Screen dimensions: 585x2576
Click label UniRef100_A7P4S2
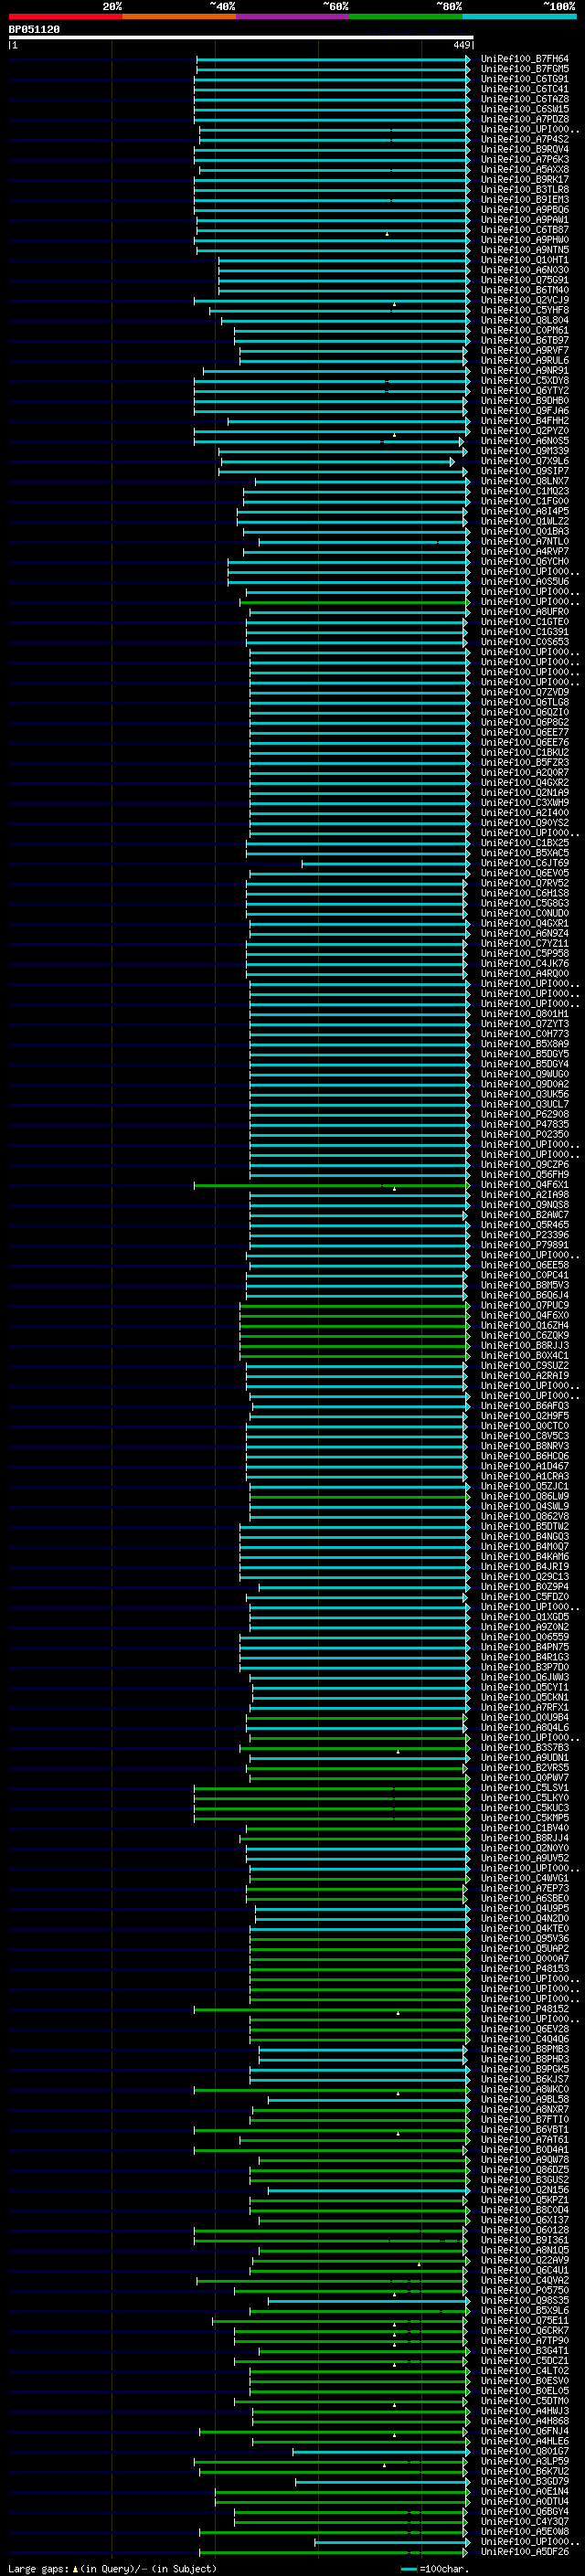[x=525, y=139]
